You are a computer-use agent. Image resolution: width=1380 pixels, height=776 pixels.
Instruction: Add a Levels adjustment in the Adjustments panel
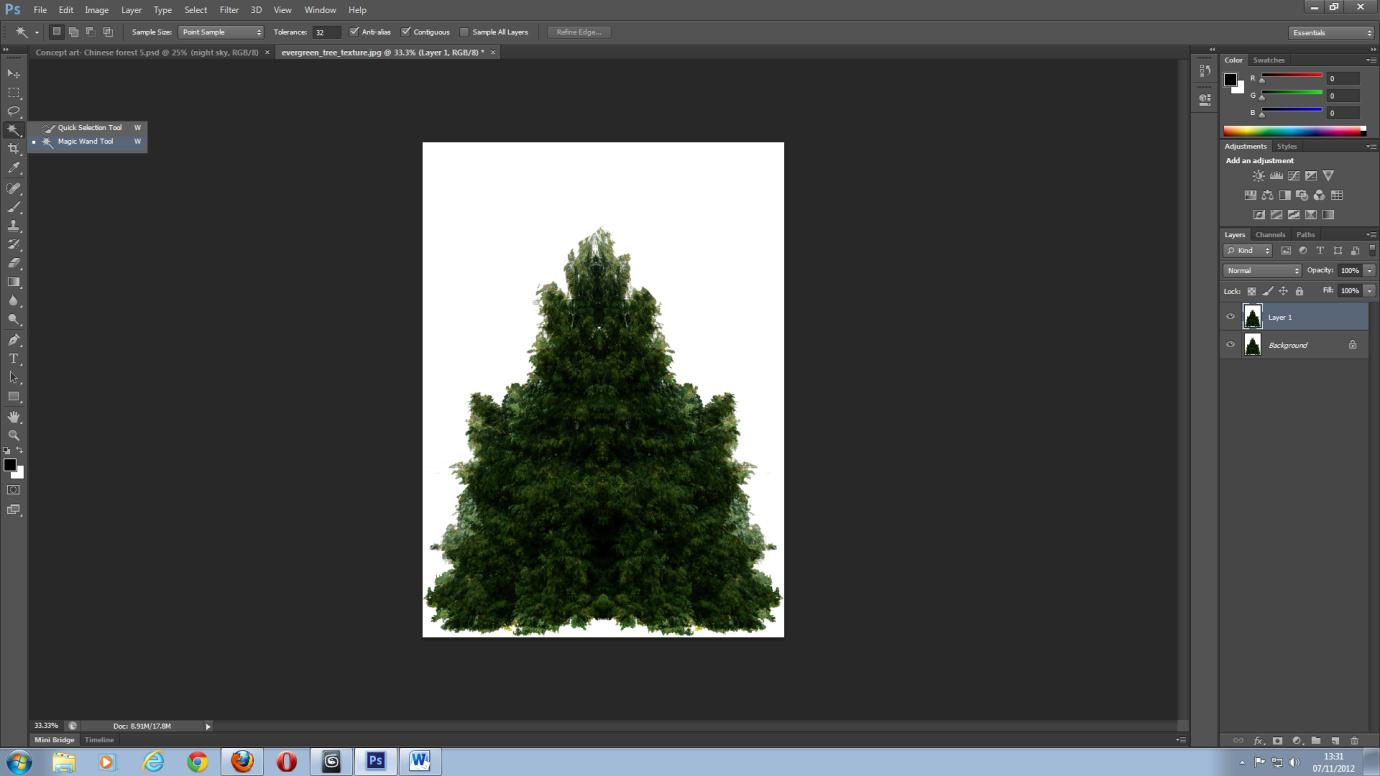coord(1277,175)
